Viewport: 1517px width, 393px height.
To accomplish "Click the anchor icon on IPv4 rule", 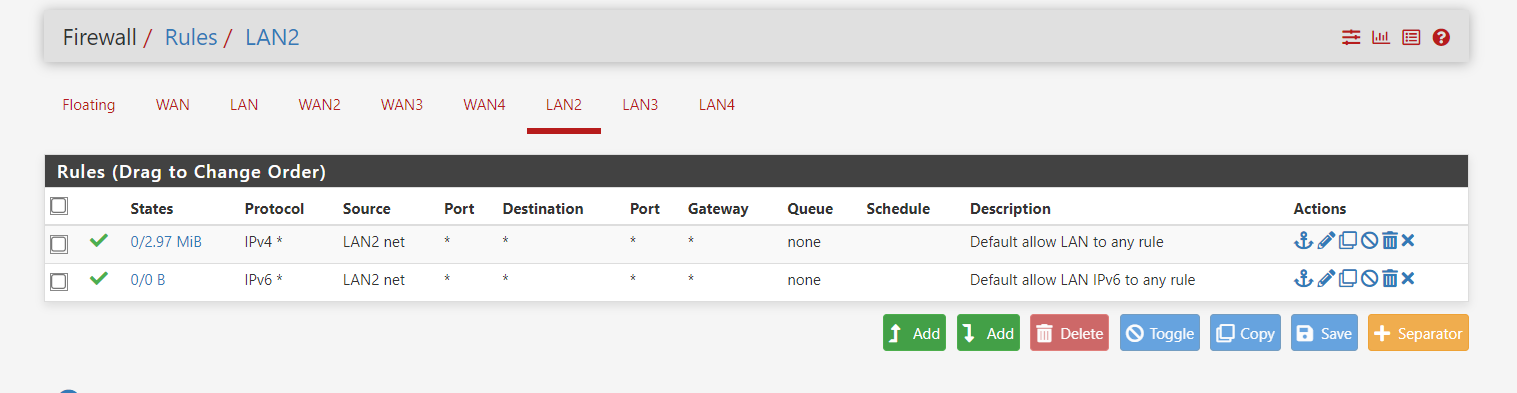I will tap(1303, 240).
